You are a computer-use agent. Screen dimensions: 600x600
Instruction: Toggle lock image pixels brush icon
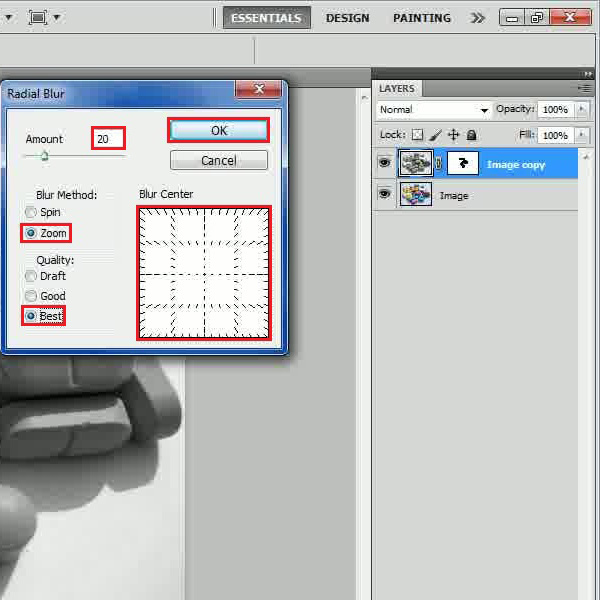pyautogui.click(x=435, y=135)
